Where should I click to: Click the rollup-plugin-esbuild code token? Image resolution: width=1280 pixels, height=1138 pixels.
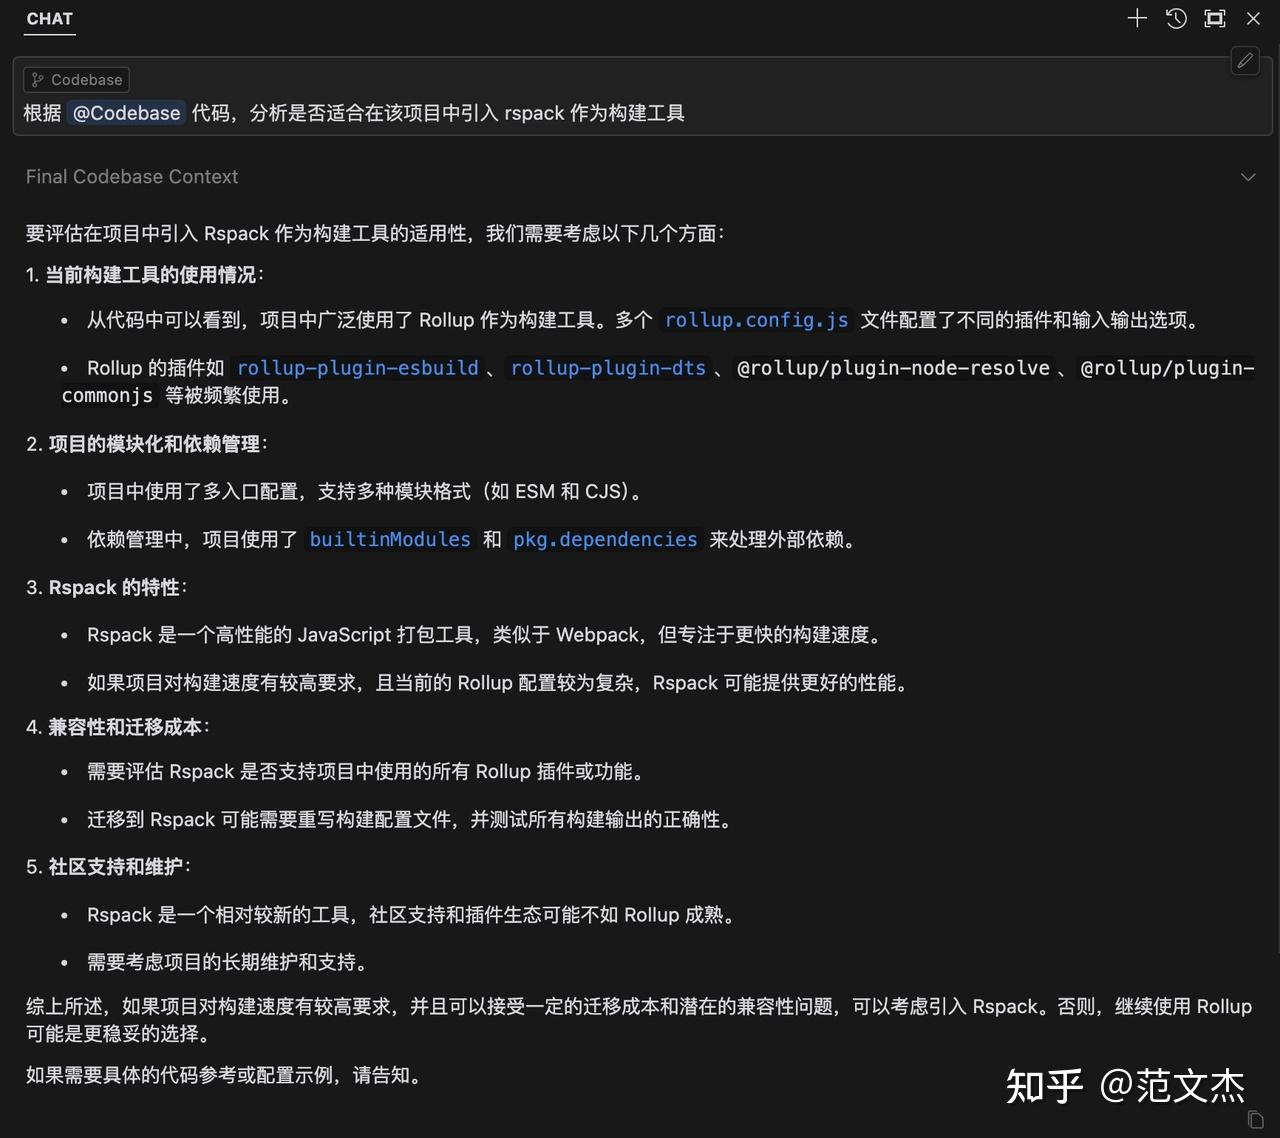[357, 368]
